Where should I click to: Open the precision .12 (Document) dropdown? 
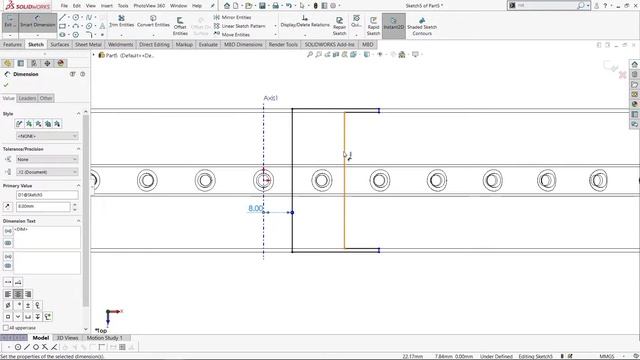tap(47, 172)
